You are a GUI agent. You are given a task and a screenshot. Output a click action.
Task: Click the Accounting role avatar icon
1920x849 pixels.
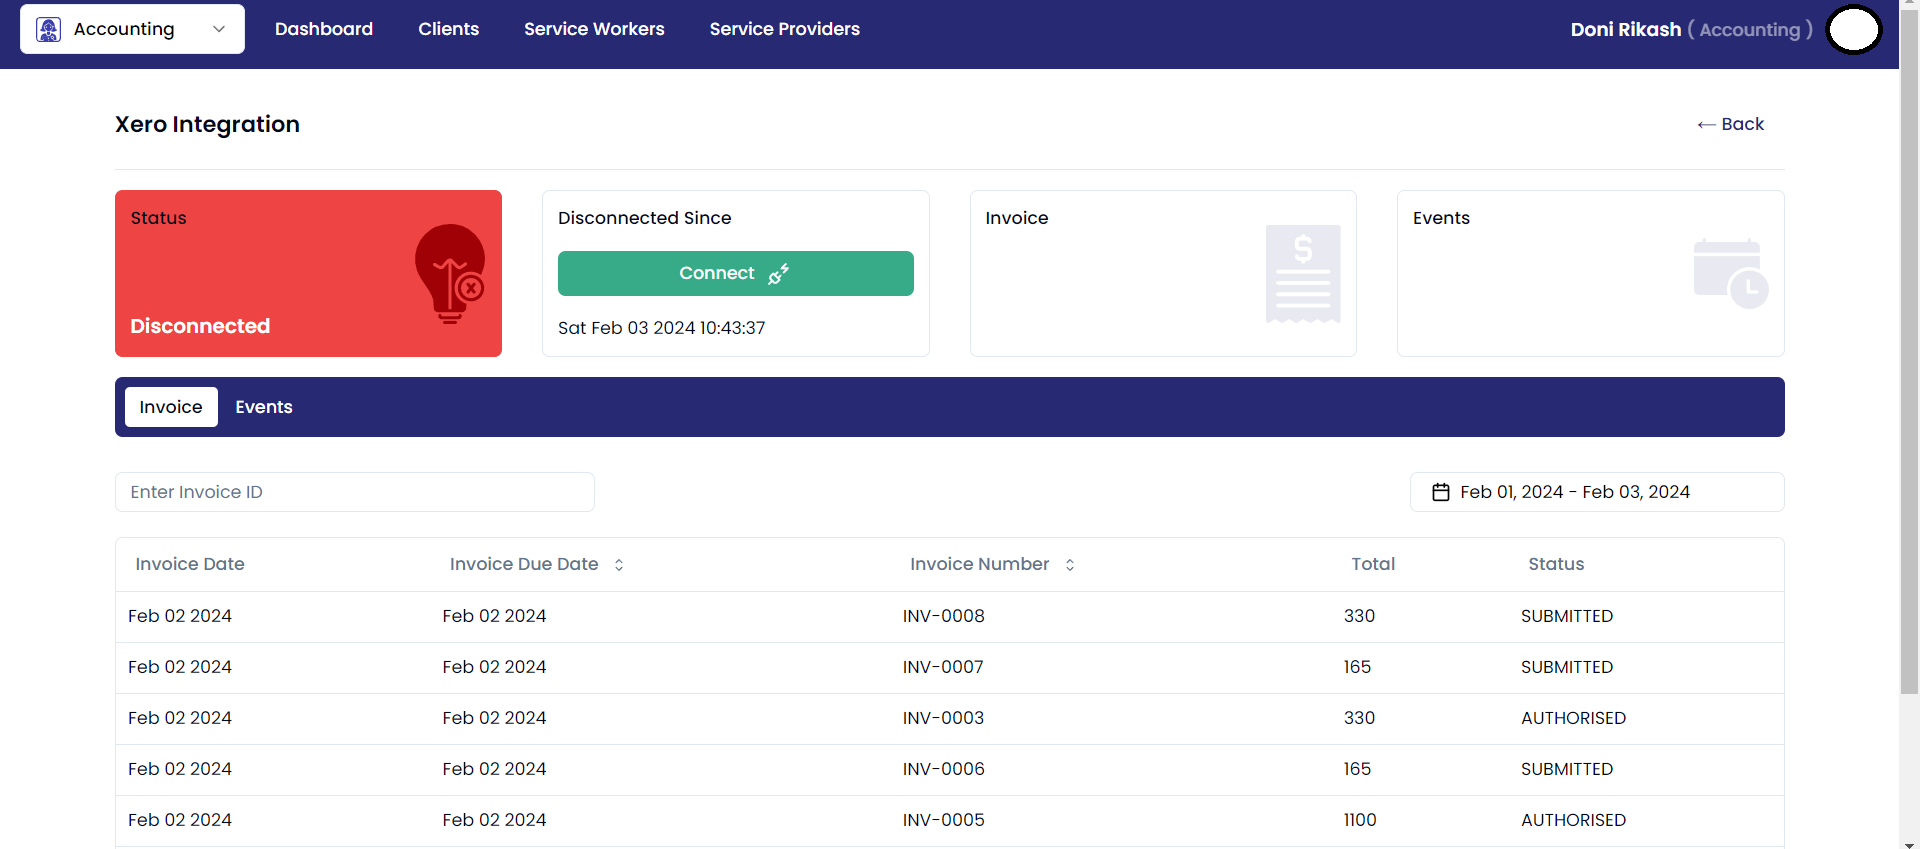pyautogui.click(x=48, y=29)
